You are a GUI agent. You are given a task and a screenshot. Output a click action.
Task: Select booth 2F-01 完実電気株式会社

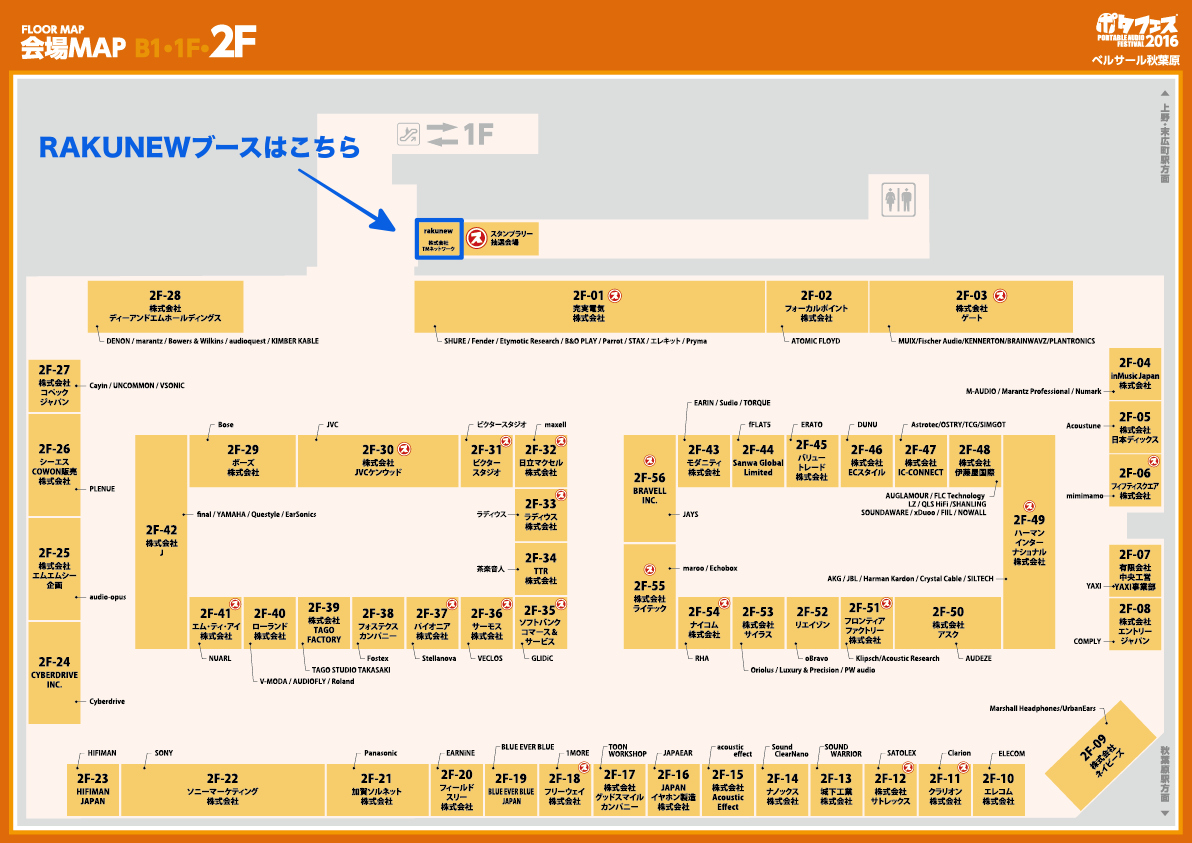click(x=589, y=306)
